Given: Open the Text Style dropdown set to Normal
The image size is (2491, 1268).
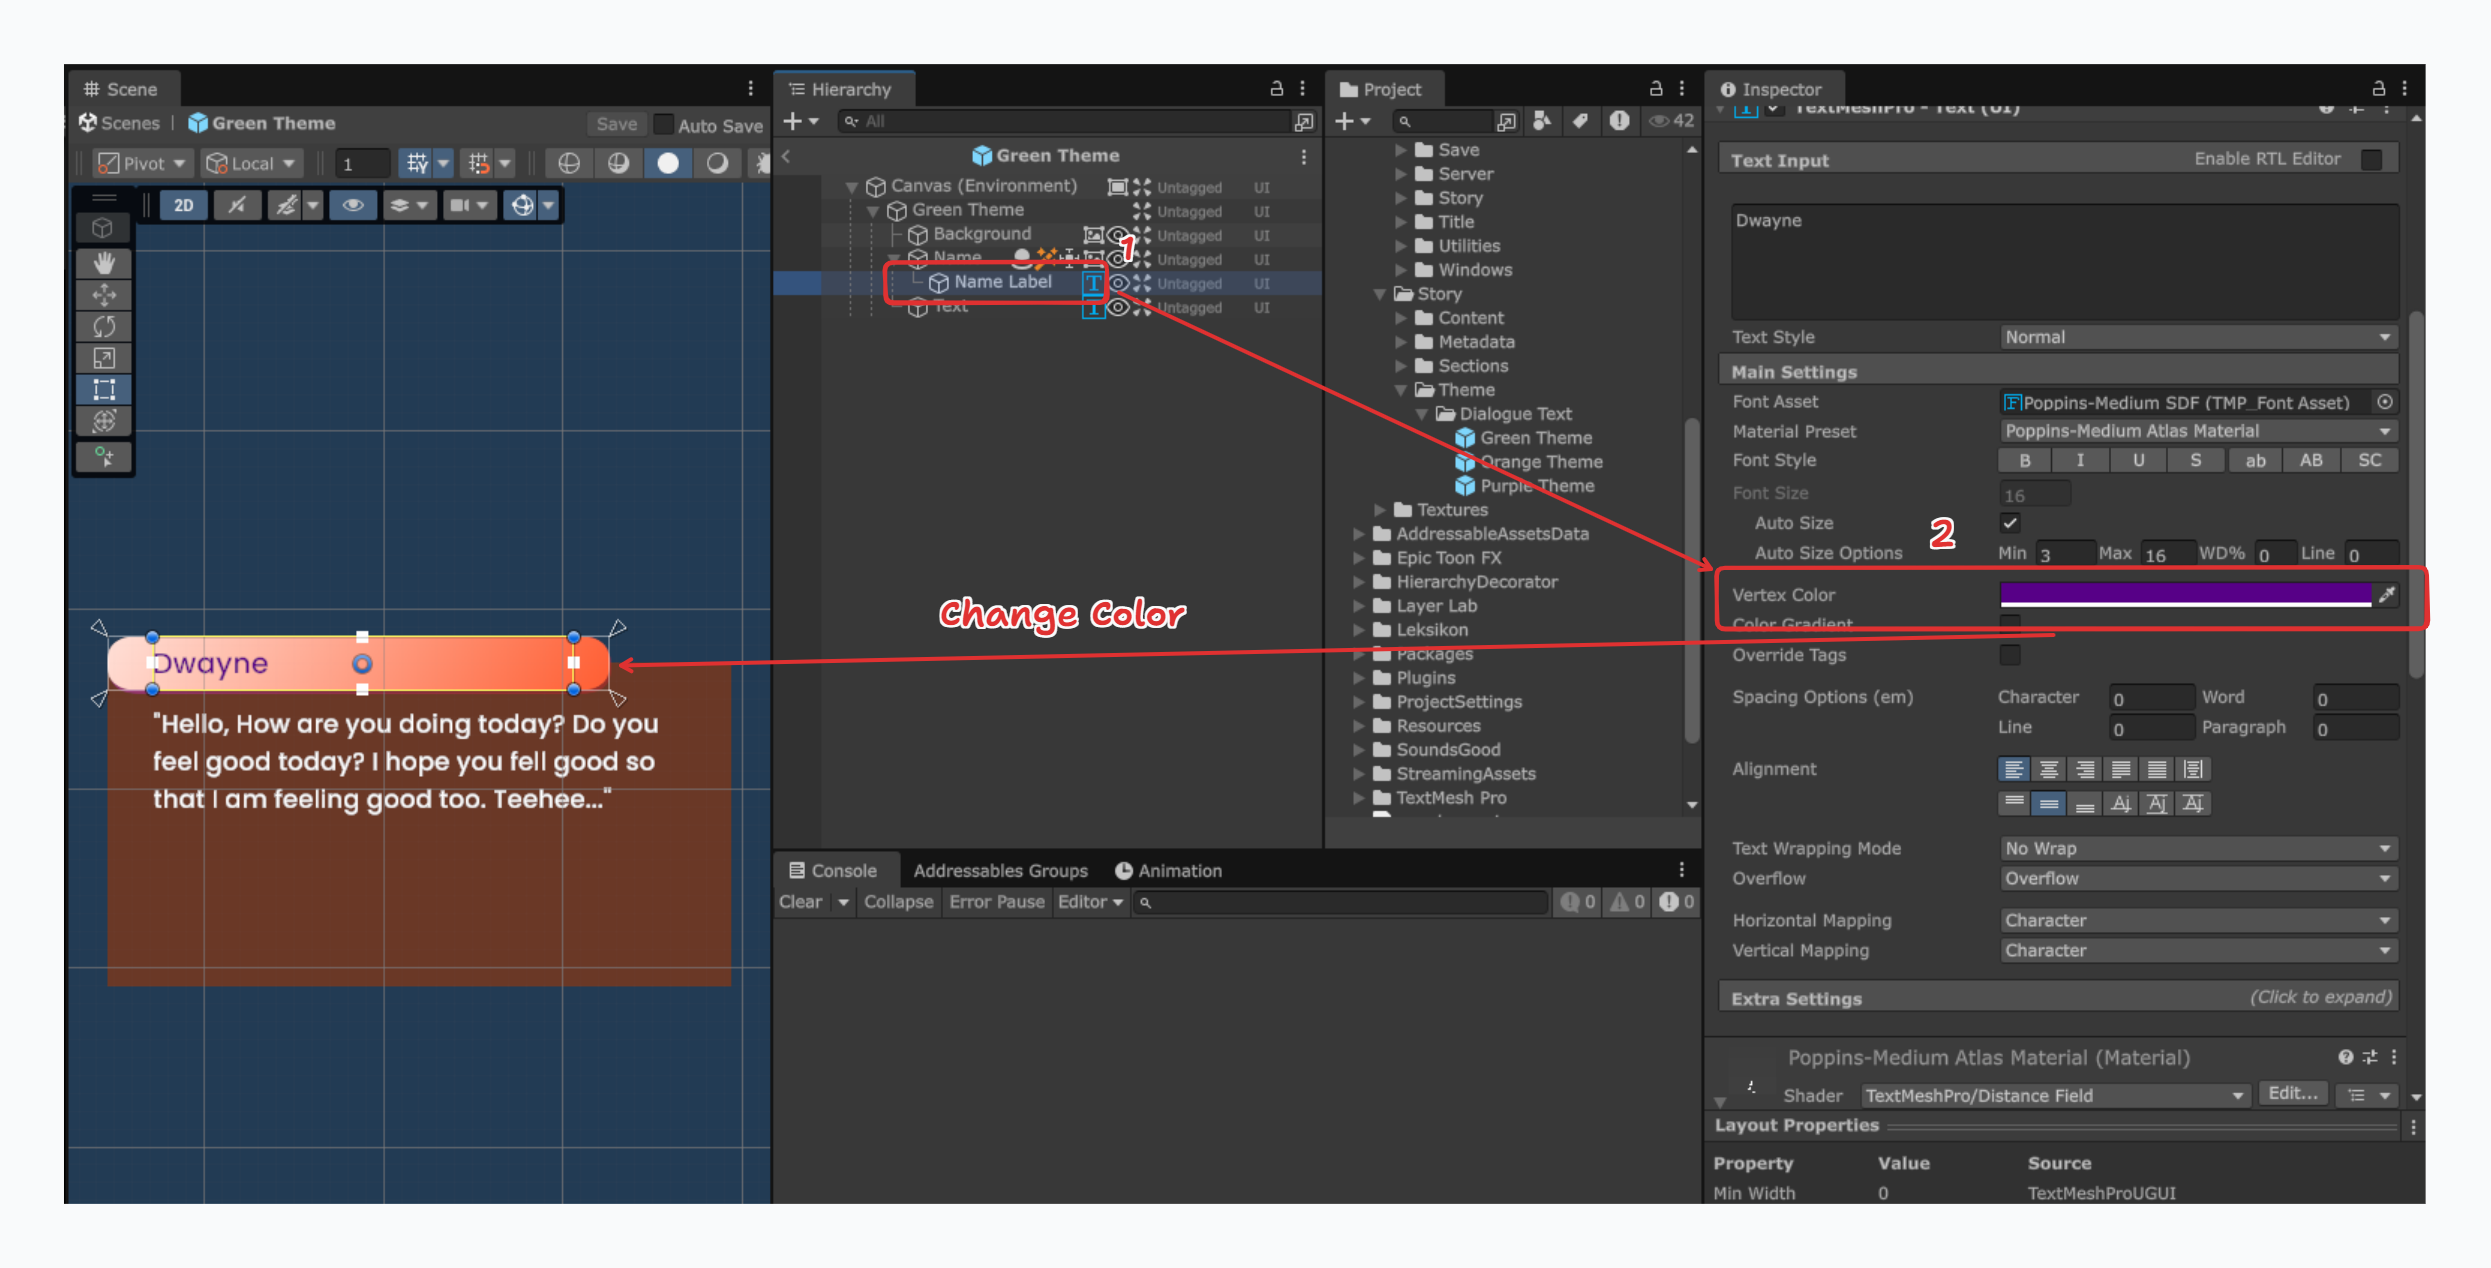Looking at the screenshot, I should 2196,337.
